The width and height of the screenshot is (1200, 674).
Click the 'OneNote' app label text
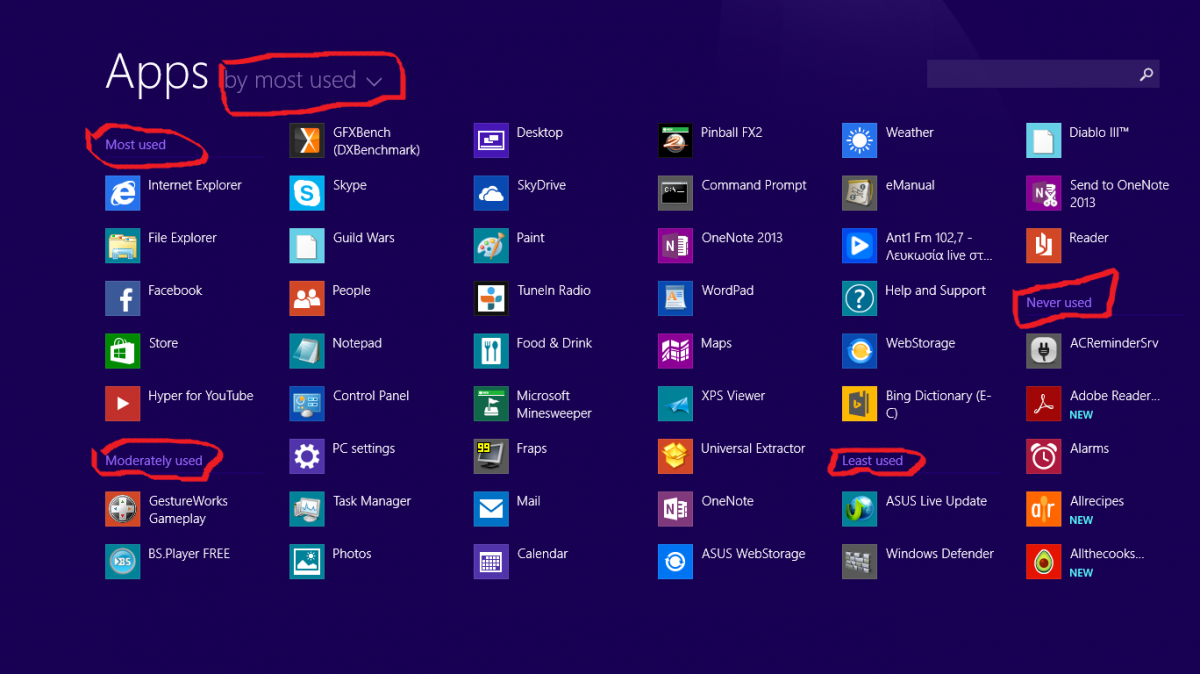click(x=728, y=501)
